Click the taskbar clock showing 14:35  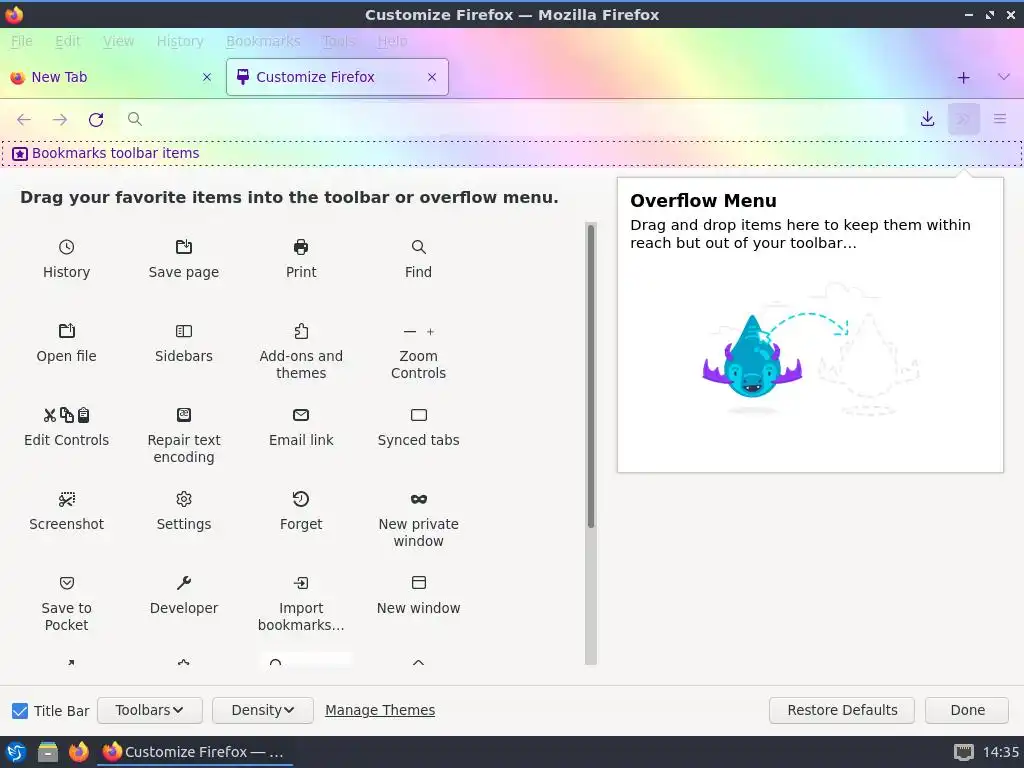(x=1000, y=752)
